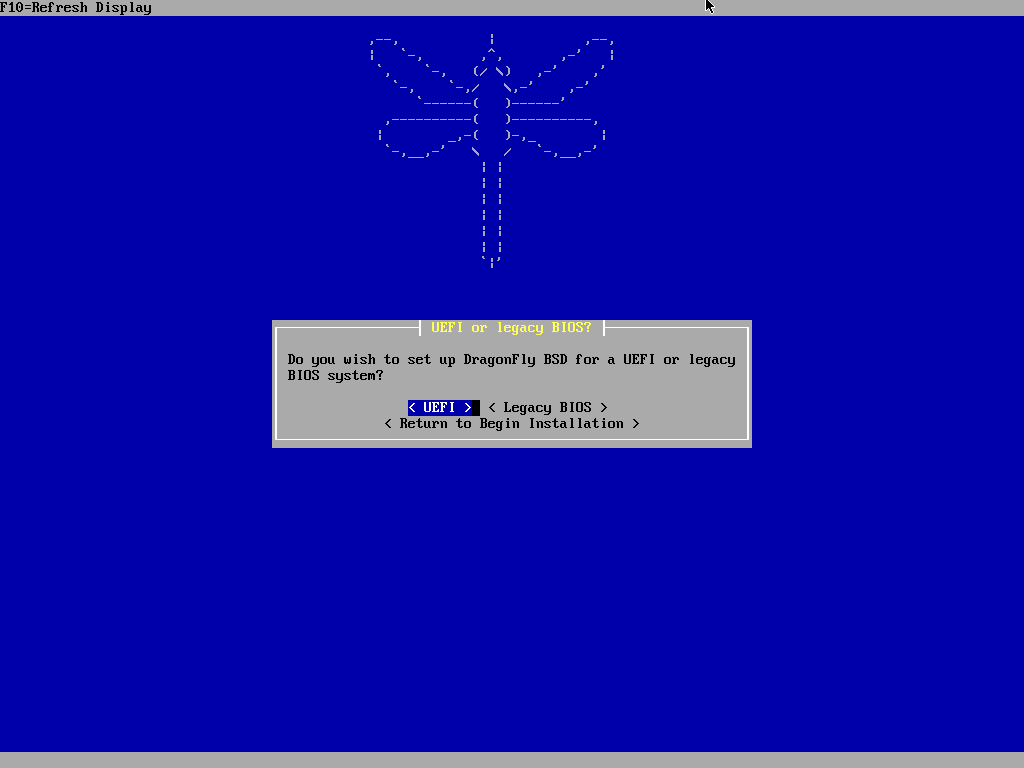
Task: Activate Return to Begin Installation
Action: (511, 423)
